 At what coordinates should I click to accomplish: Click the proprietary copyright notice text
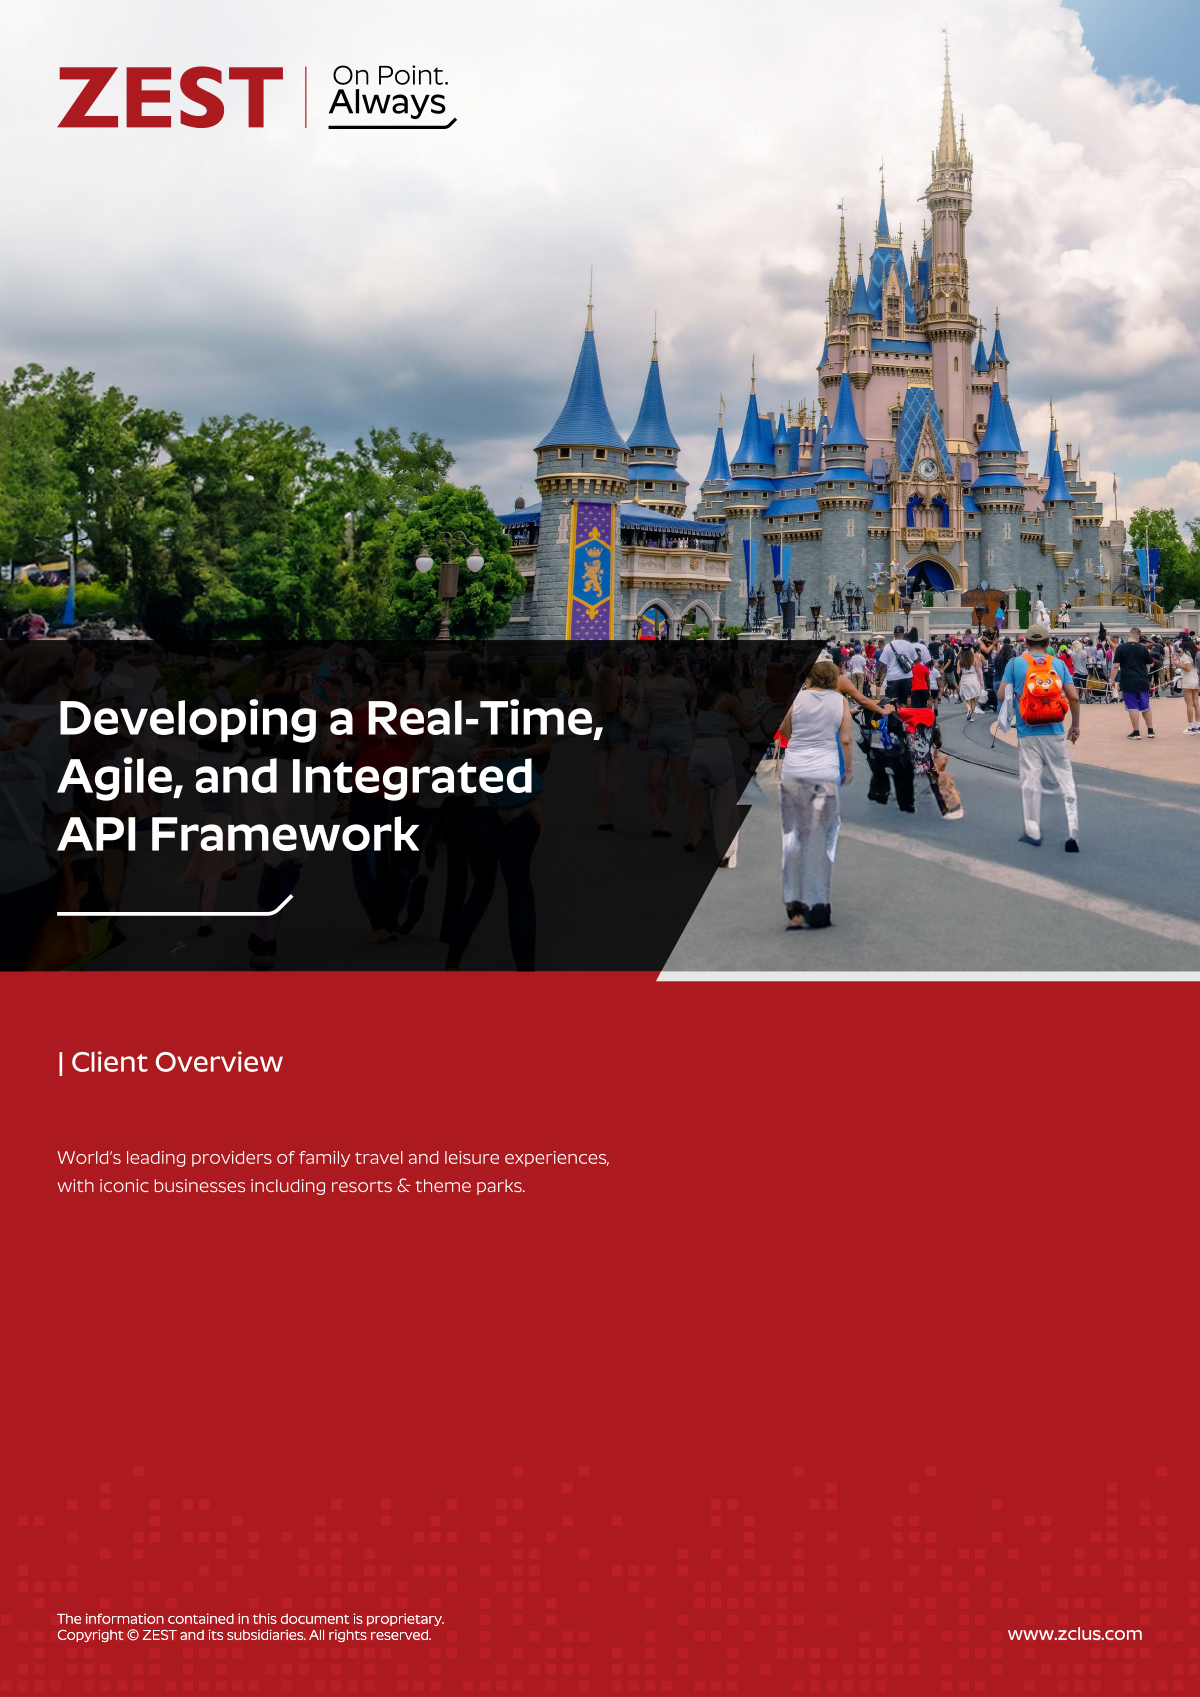(x=250, y=1626)
